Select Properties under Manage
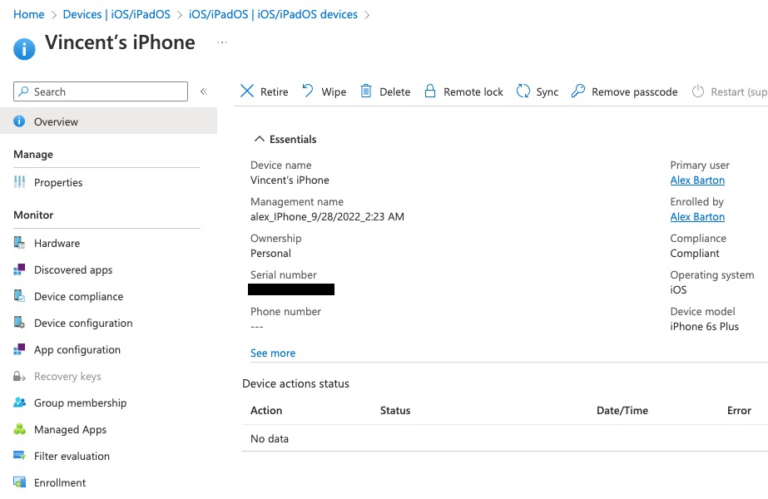This screenshot has width=768, height=499. coord(58,183)
